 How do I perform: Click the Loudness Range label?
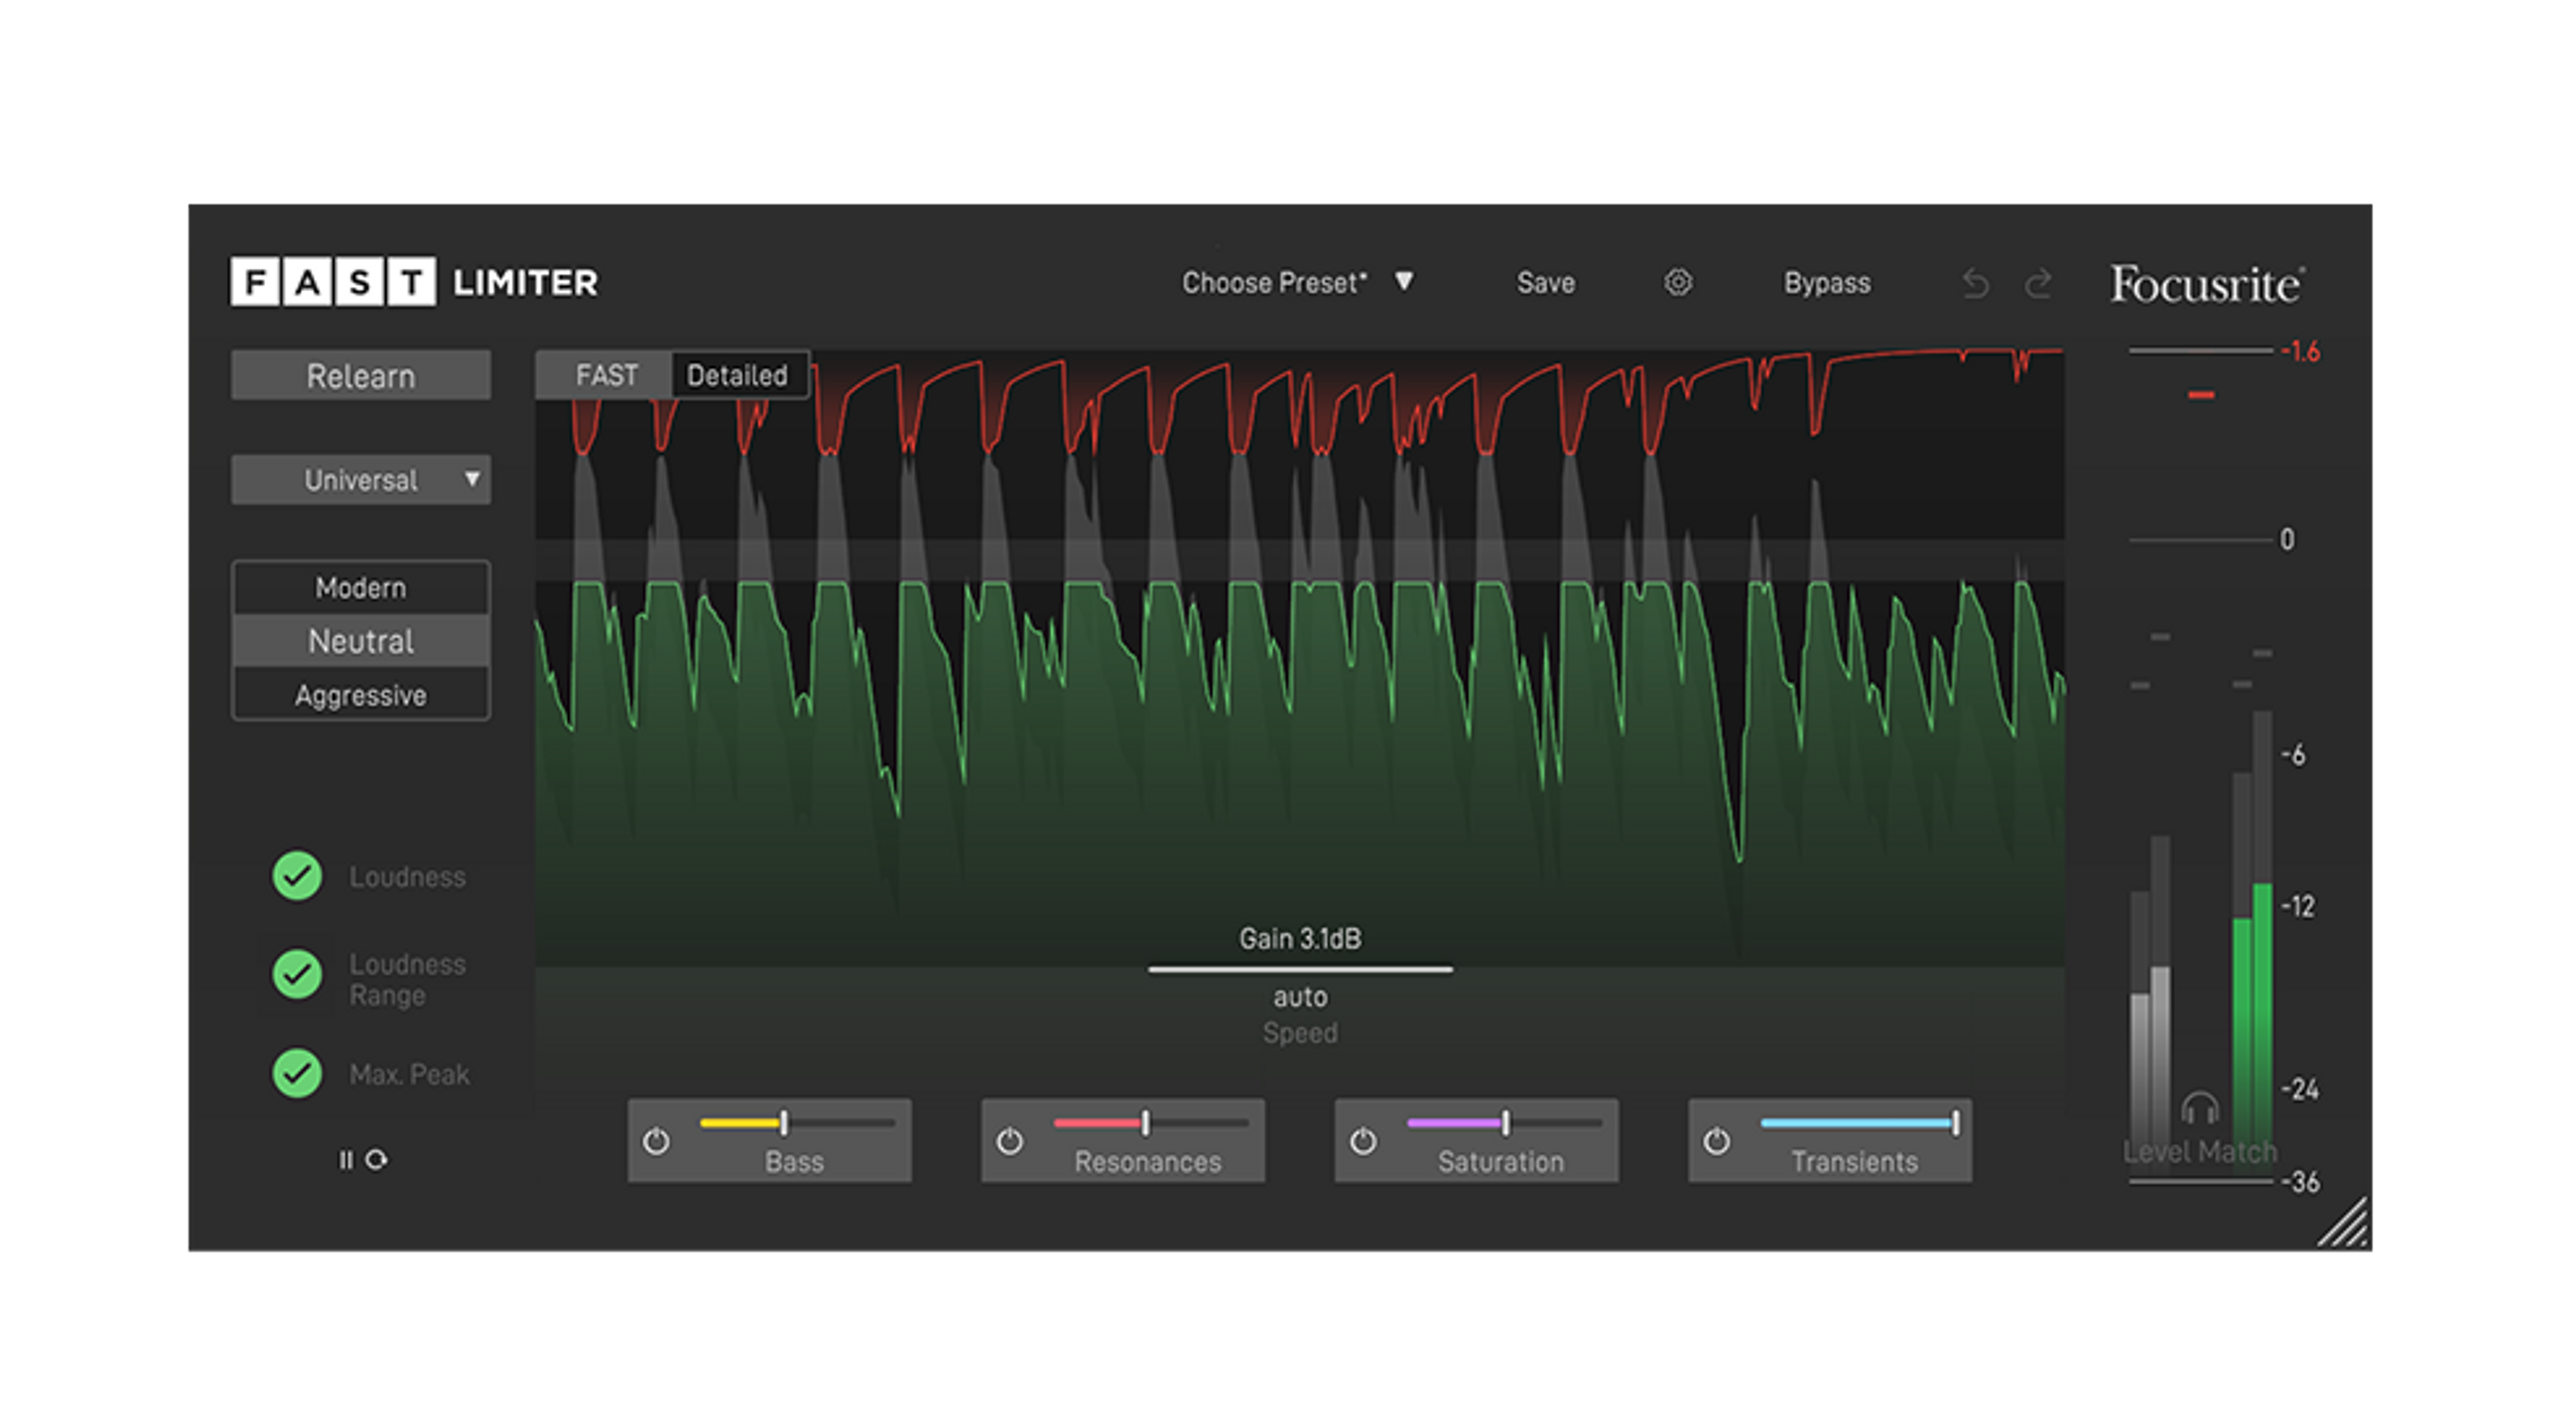tap(407, 979)
